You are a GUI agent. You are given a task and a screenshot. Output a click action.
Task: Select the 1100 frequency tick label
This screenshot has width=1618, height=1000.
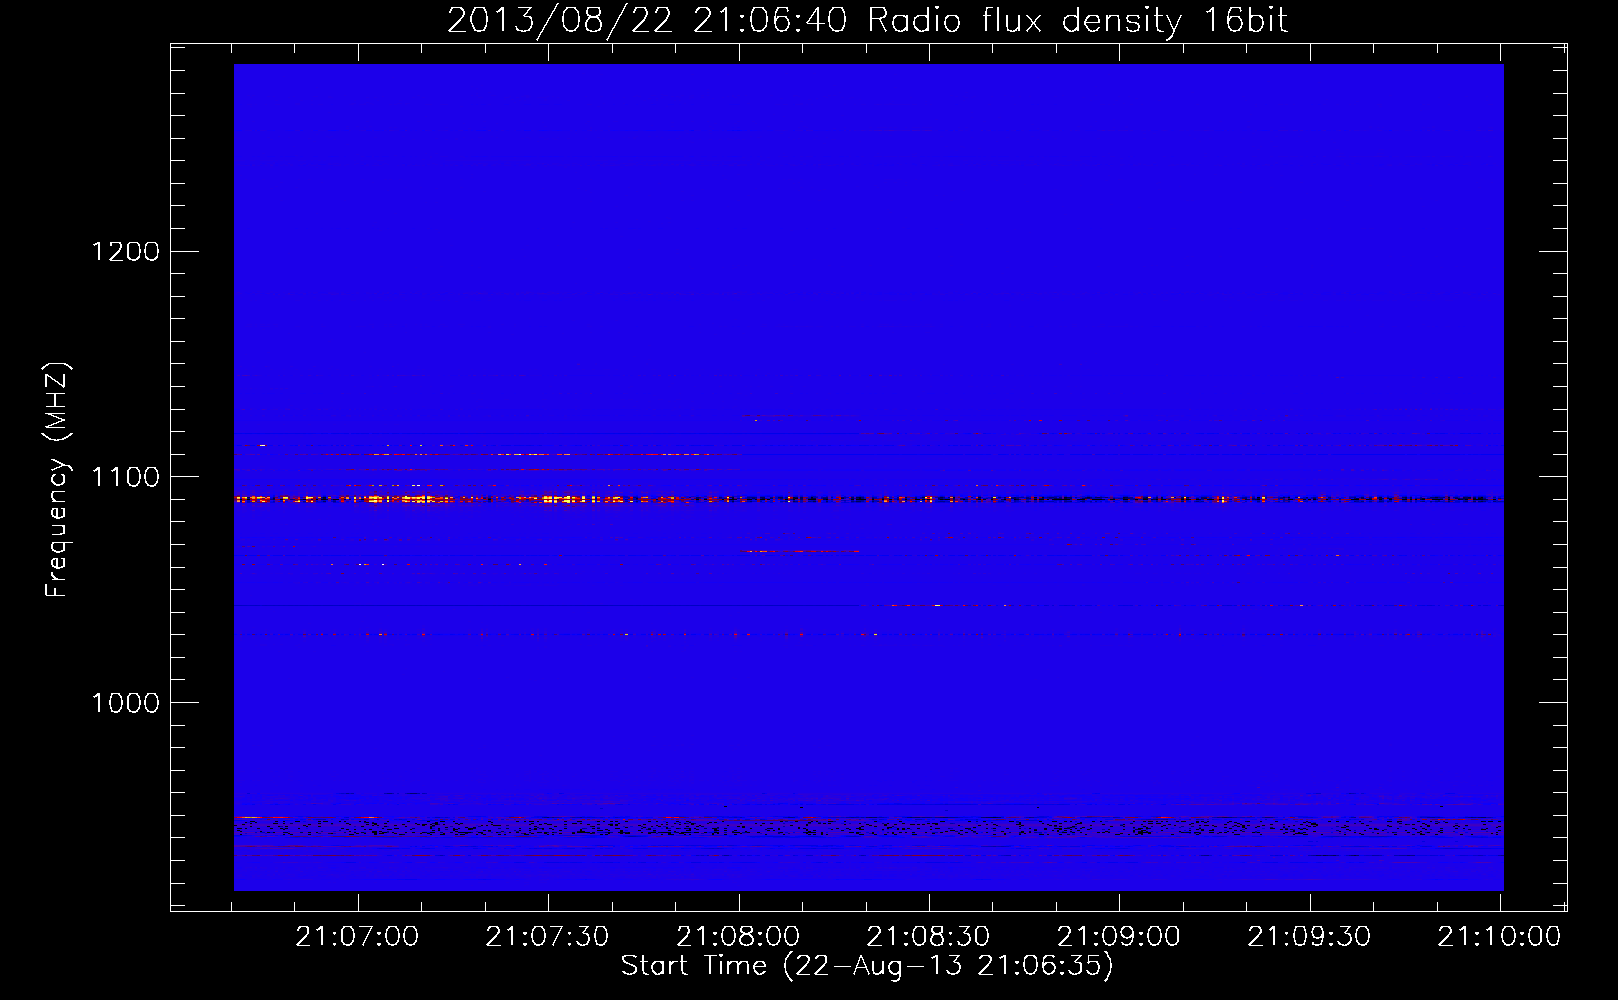[126, 477]
